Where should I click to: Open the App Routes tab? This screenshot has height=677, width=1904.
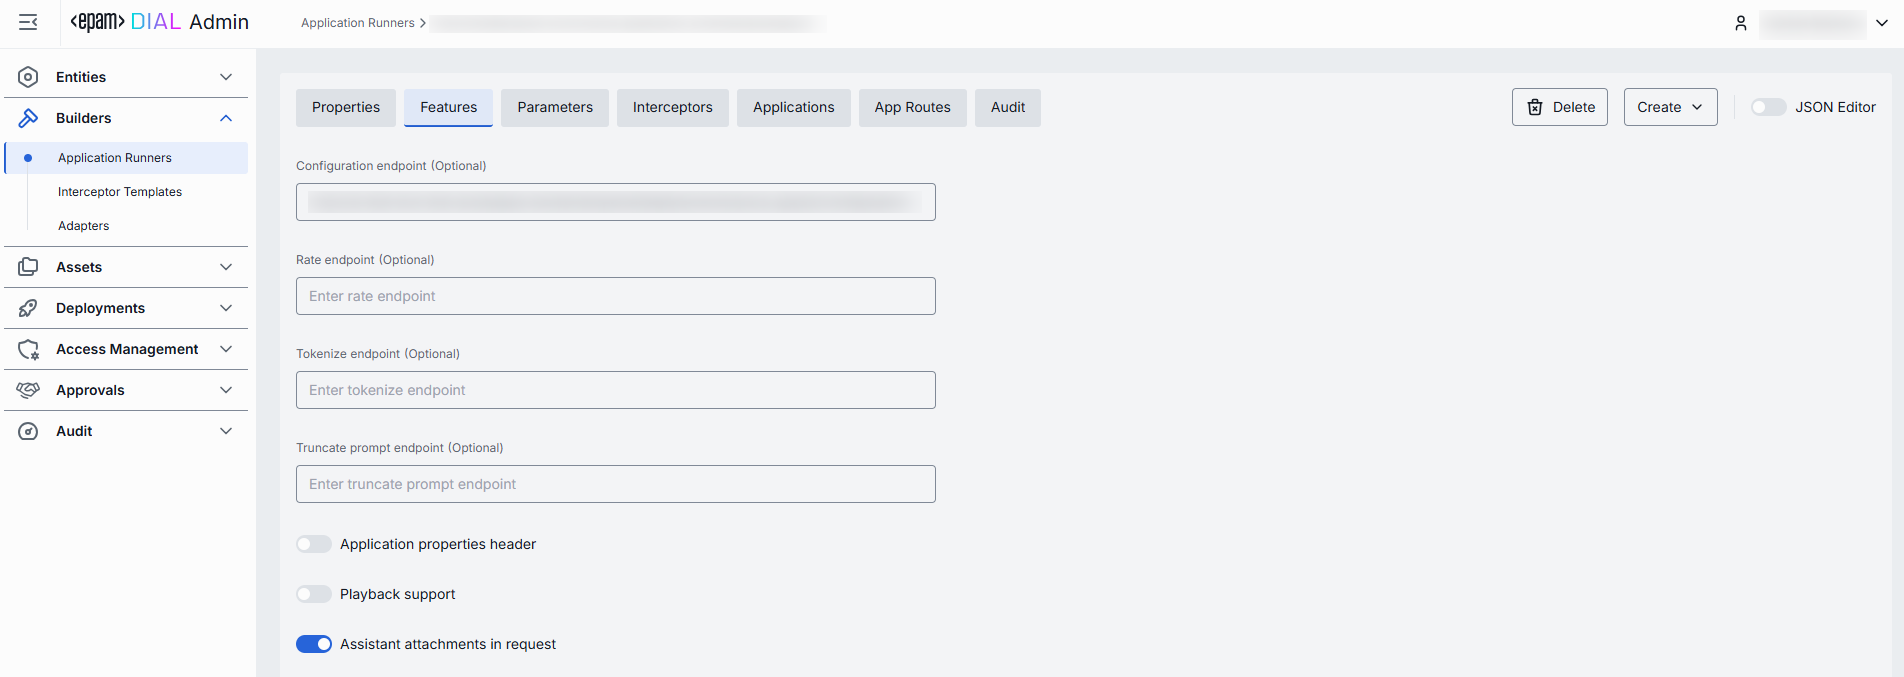click(x=912, y=107)
